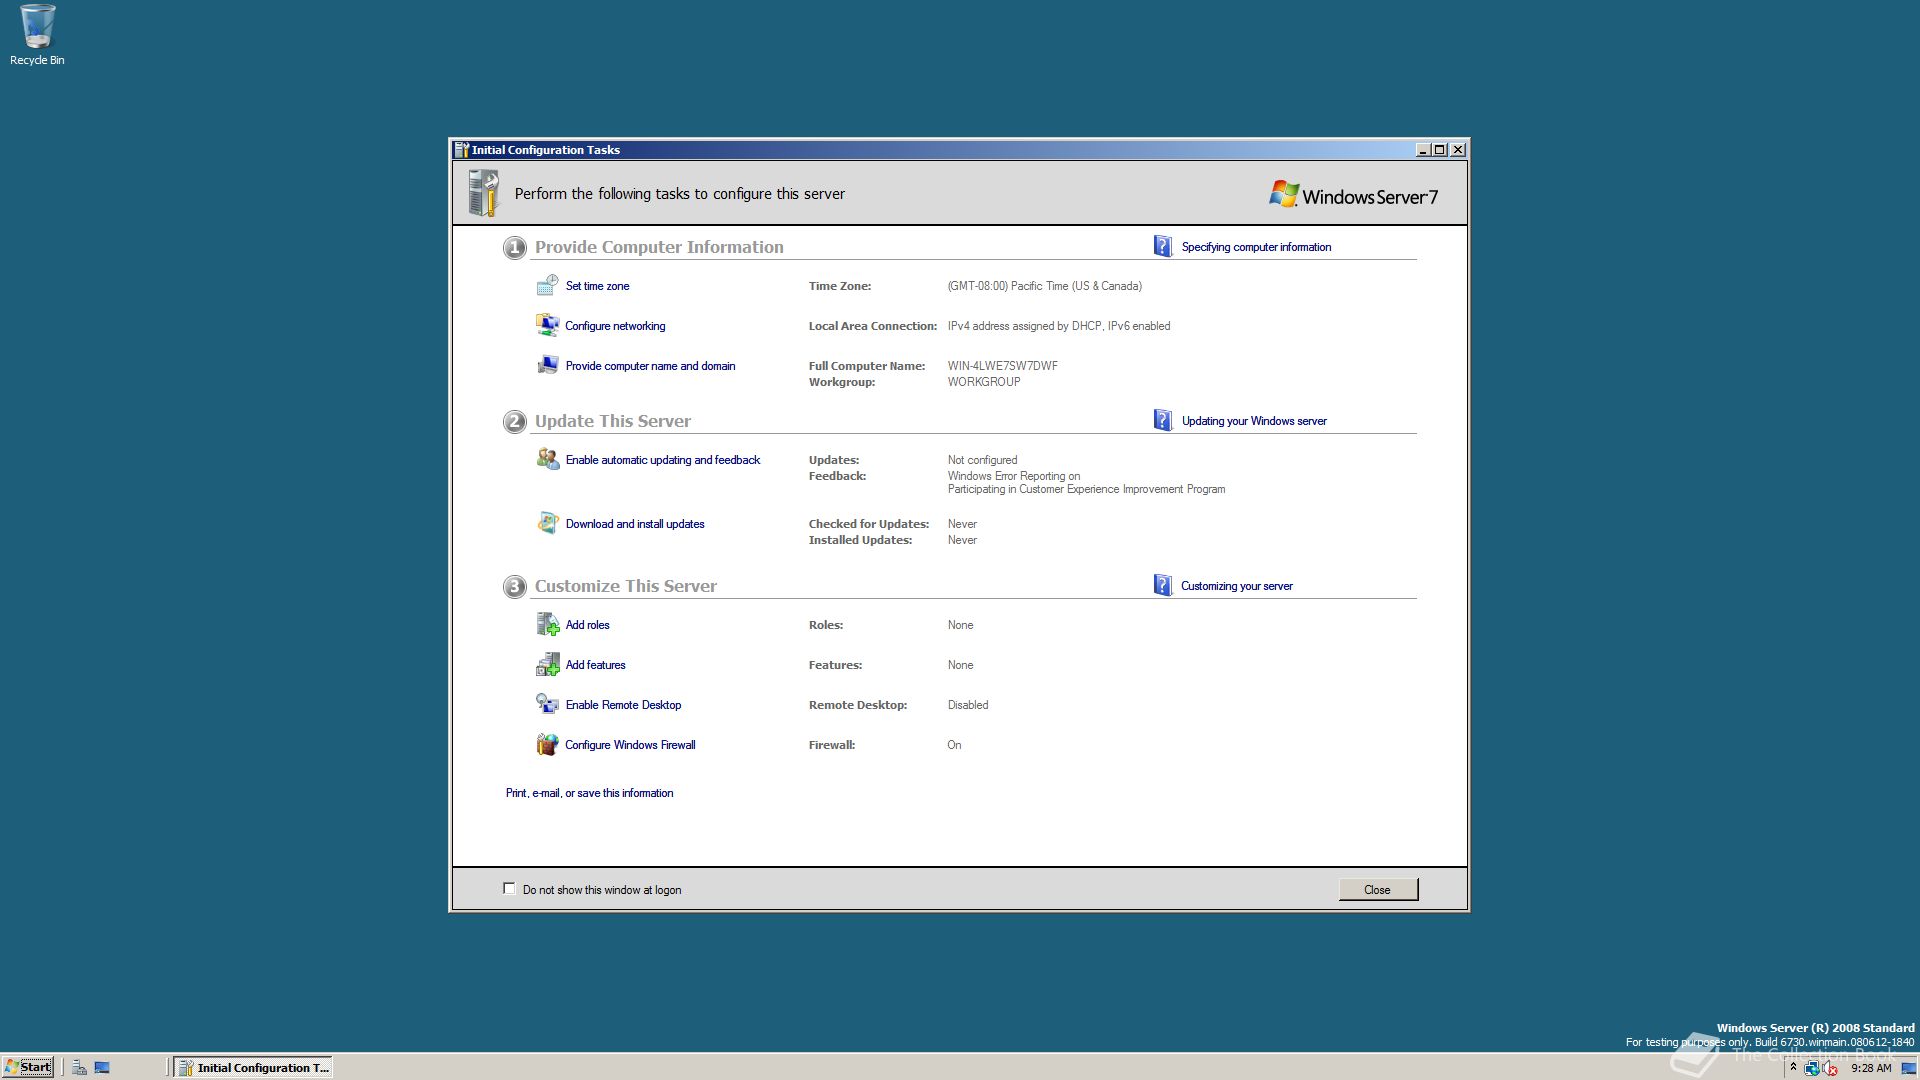Open Updating your Windows server help link
1920x1080 pixels.
[1254, 421]
